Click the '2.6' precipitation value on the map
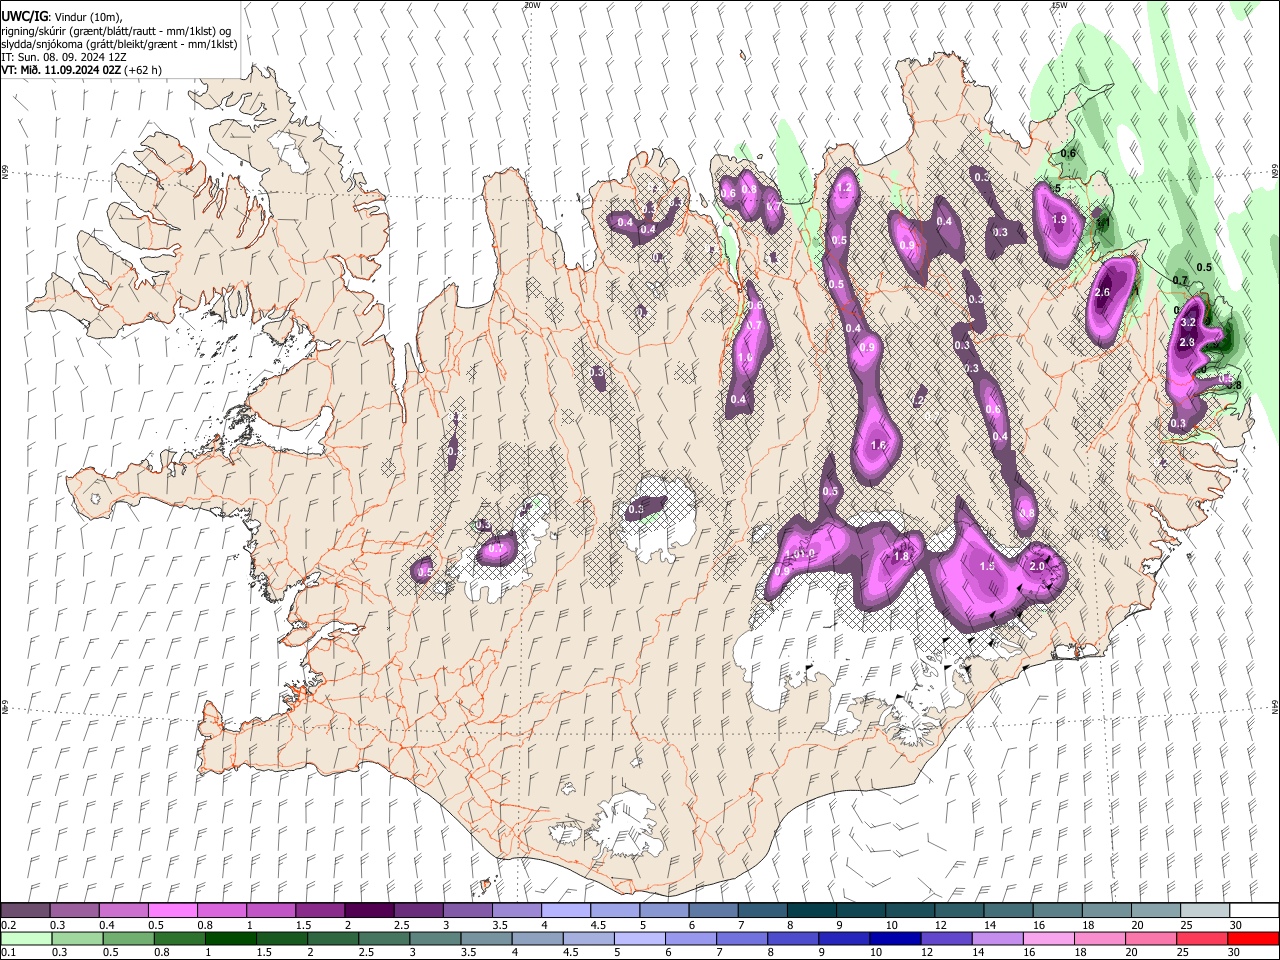 pos(1103,292)
